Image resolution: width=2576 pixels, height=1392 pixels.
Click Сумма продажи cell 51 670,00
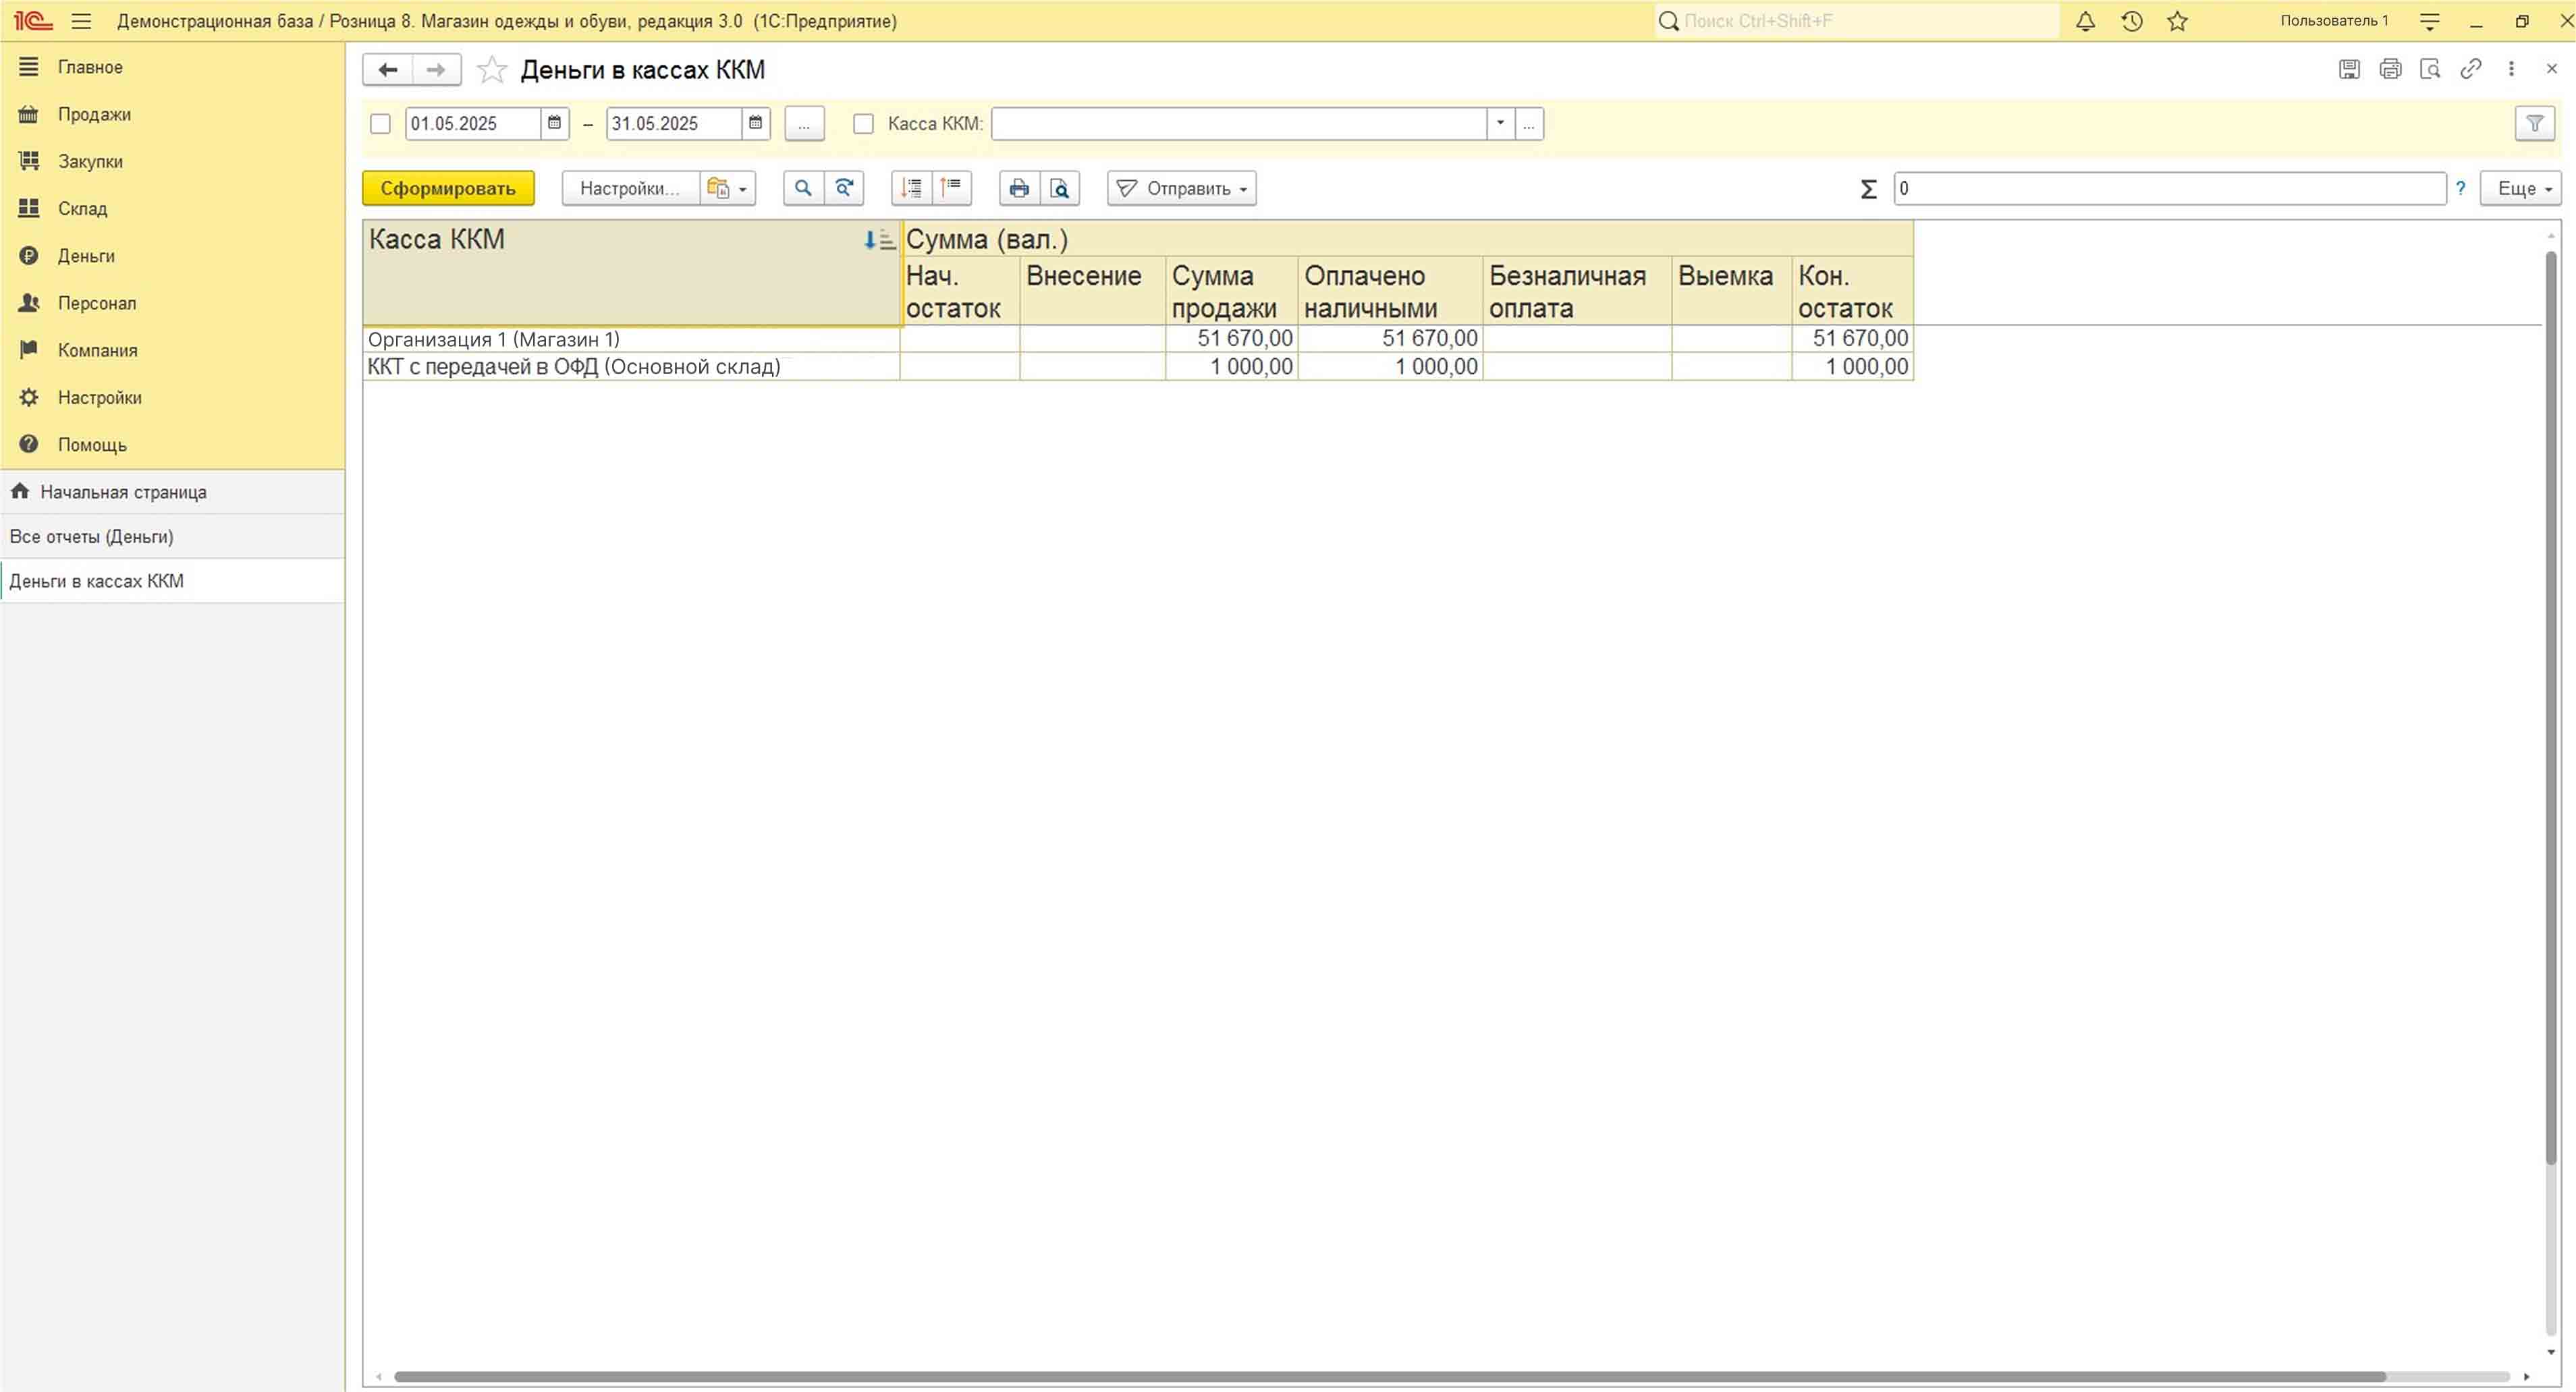[1232, 339]
